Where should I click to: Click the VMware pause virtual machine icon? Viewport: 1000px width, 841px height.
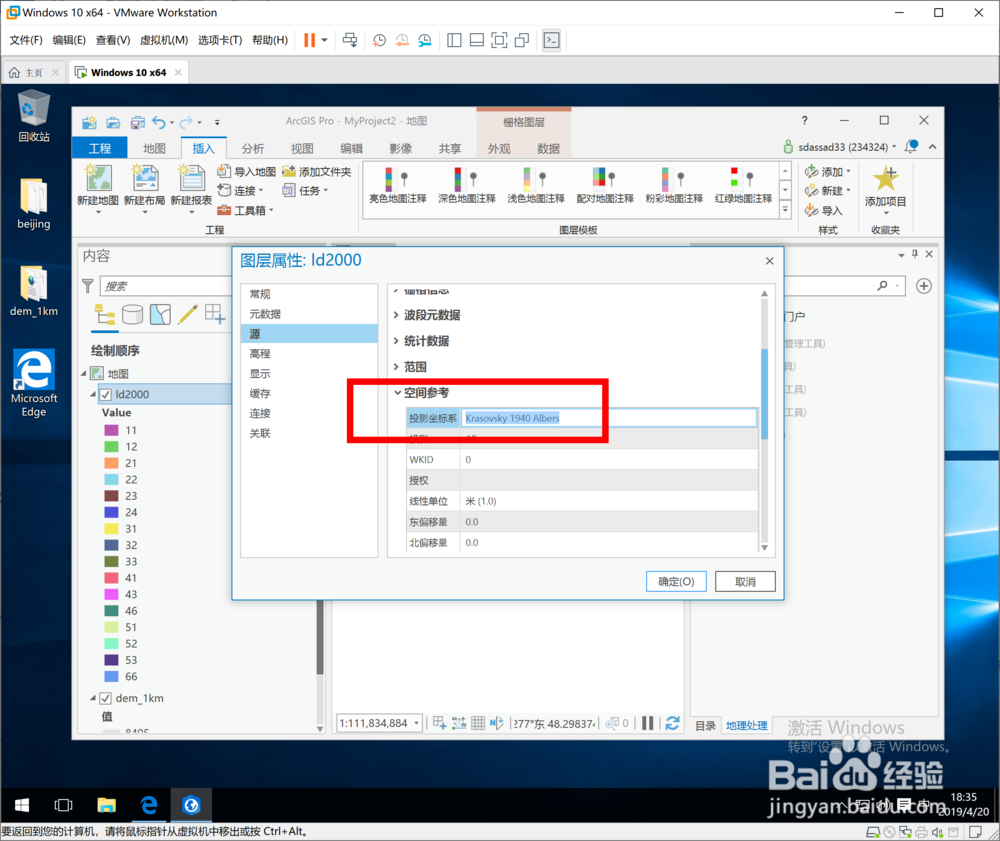[x=309, y=40]
